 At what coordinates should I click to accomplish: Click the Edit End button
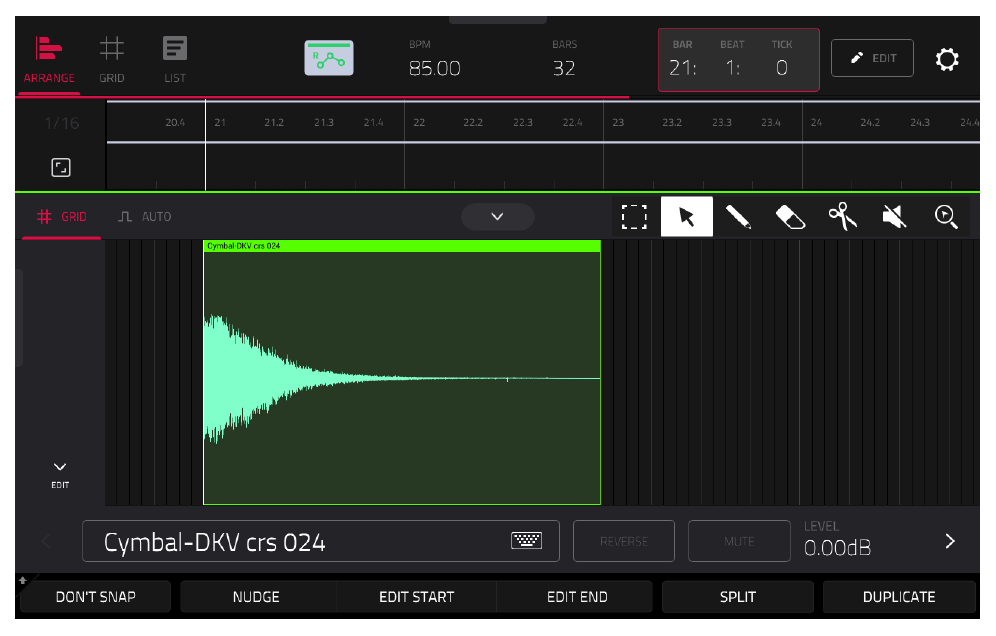[577, 597]
